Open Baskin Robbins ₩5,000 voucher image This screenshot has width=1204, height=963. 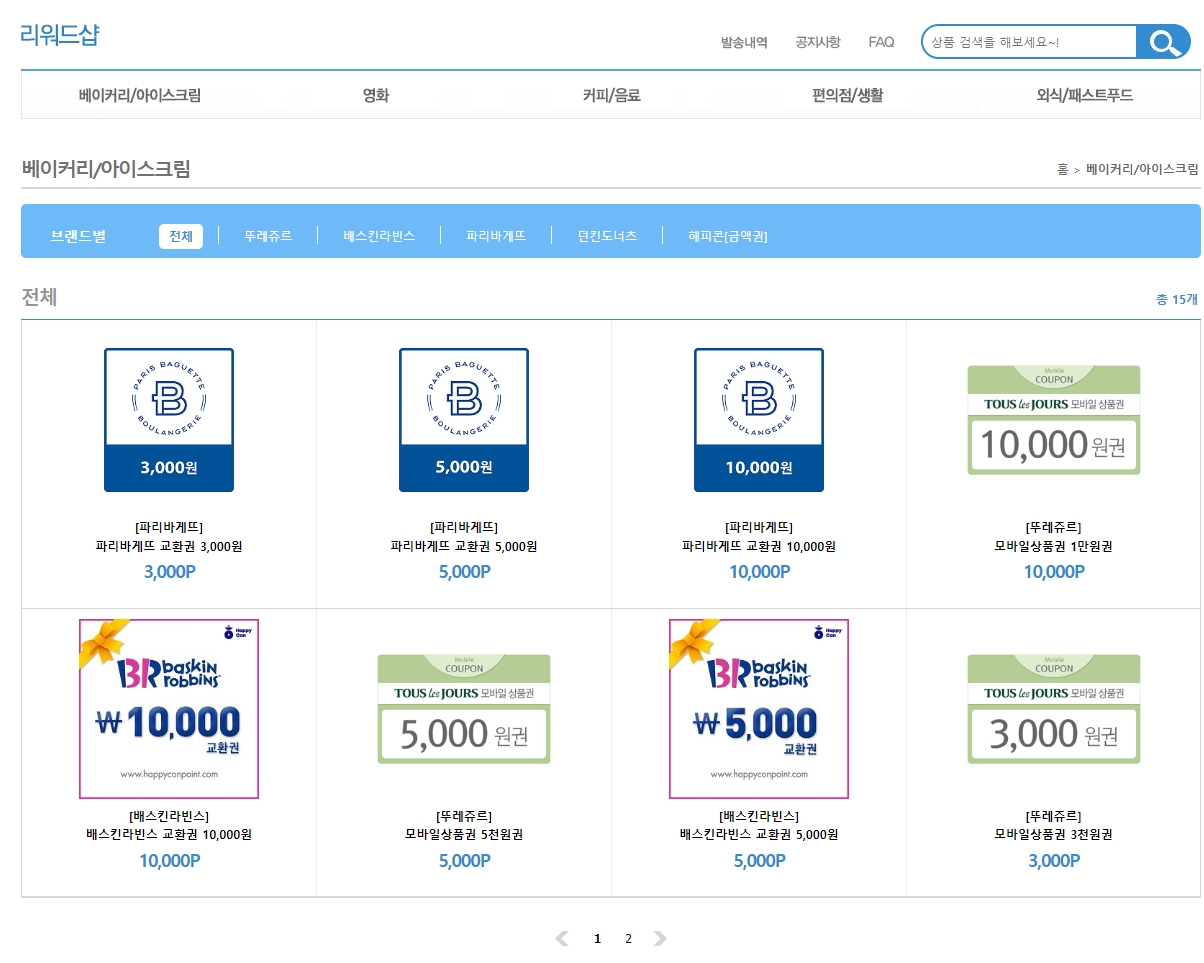tap(759, 709)
